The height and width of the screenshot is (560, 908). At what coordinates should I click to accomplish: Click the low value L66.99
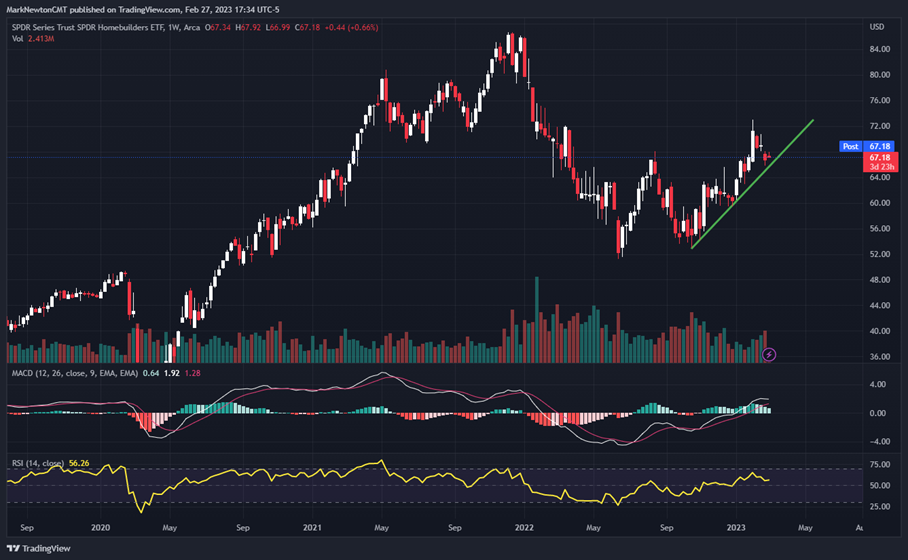pos(278,27)
